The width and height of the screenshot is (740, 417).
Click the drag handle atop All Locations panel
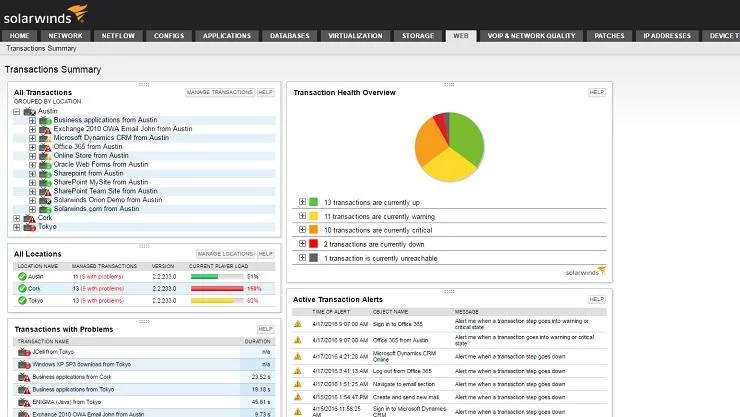144,246
